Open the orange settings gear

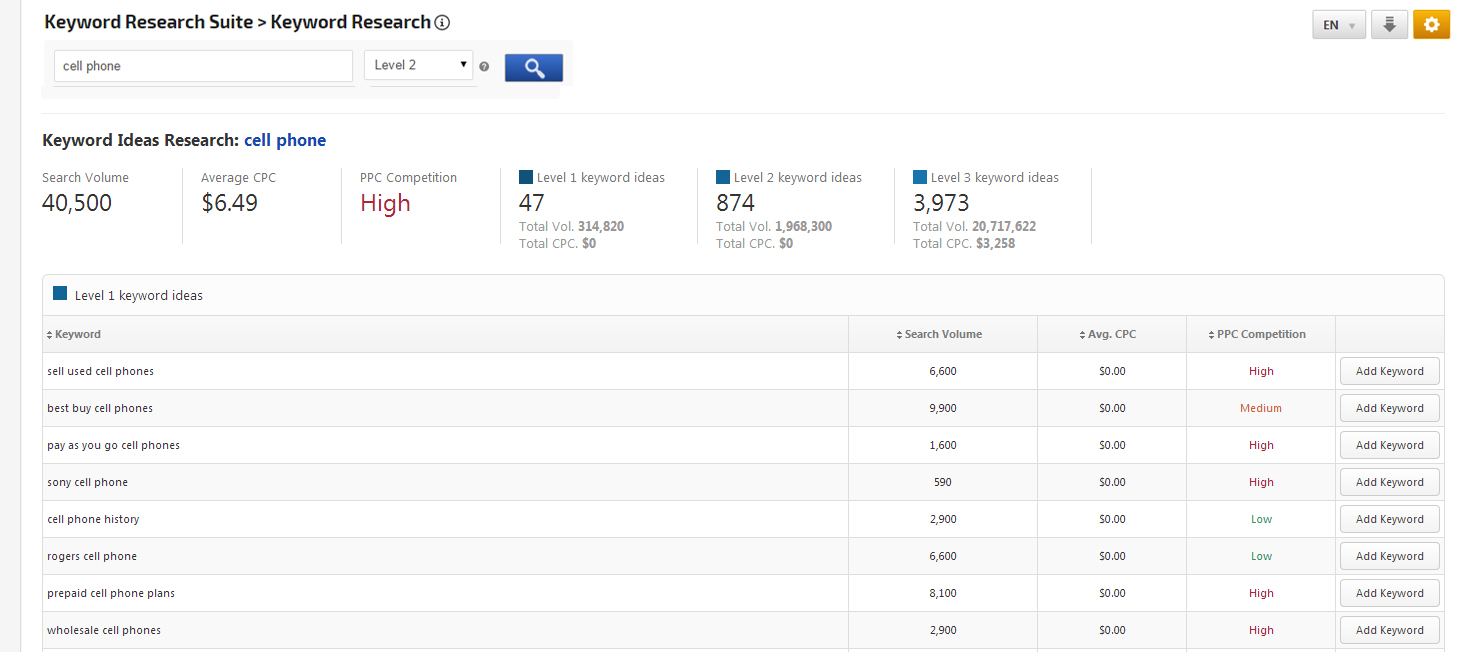pos(1431,25)
